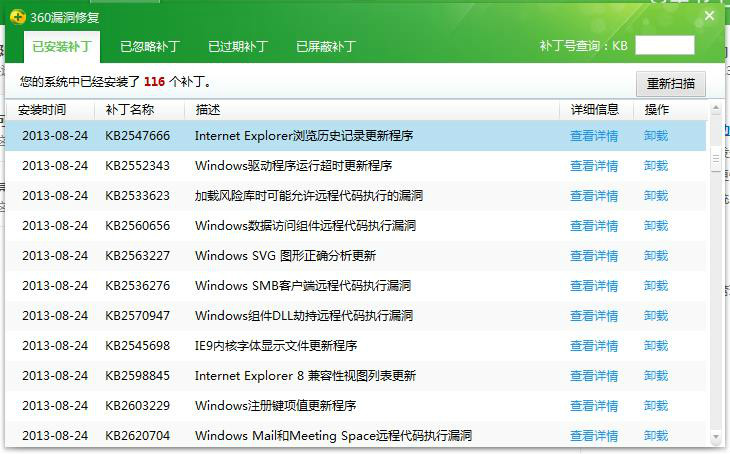The image size is (730, 454).
Task: Uninstall patch KB2563227
Action: pos(656,256)
